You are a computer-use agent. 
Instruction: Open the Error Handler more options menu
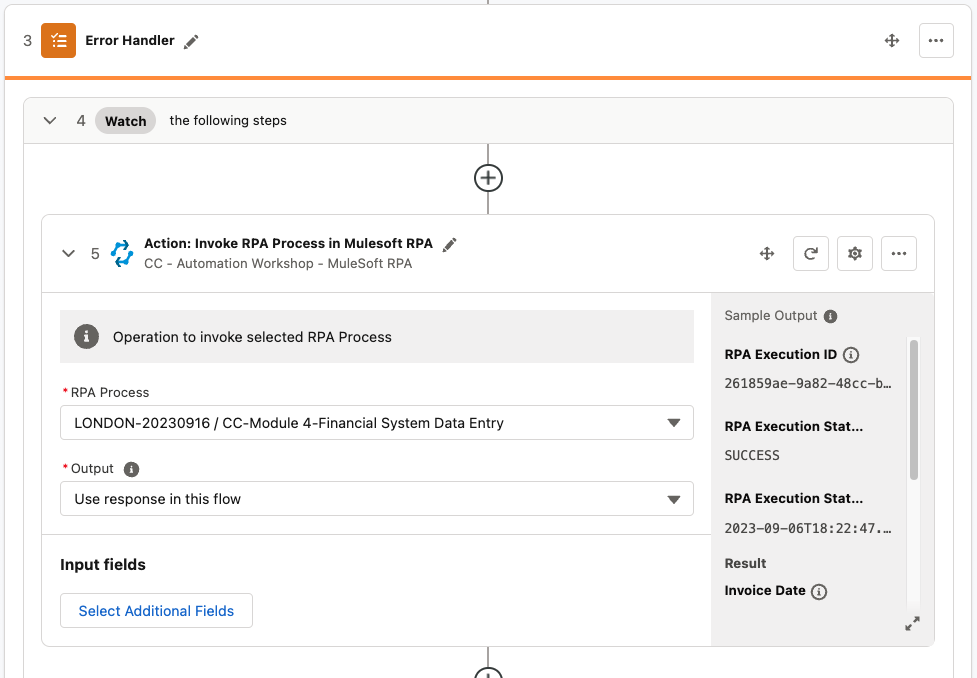pos(936,41)
